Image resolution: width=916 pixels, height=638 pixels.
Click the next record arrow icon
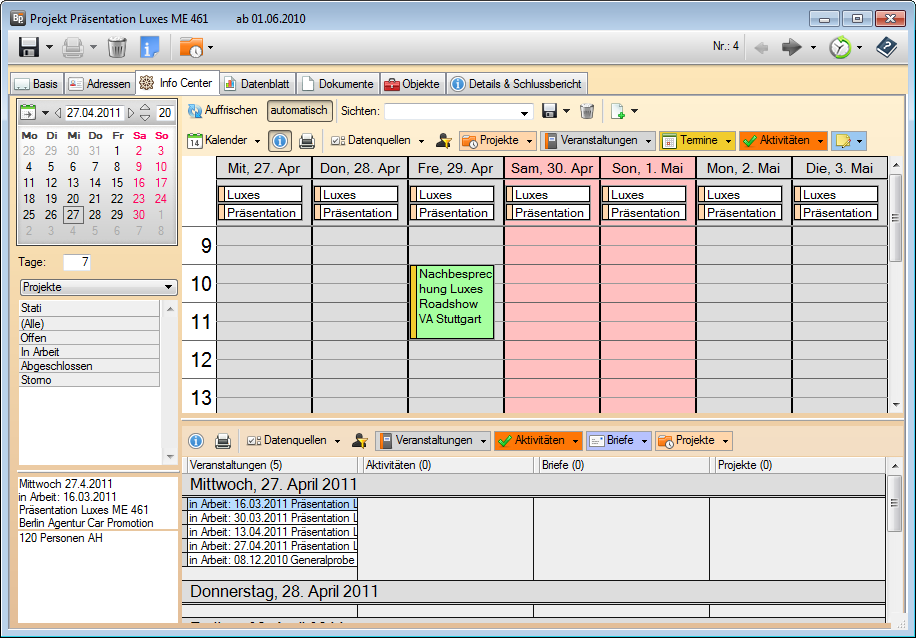pyautogui.click(x=792, y=47)
